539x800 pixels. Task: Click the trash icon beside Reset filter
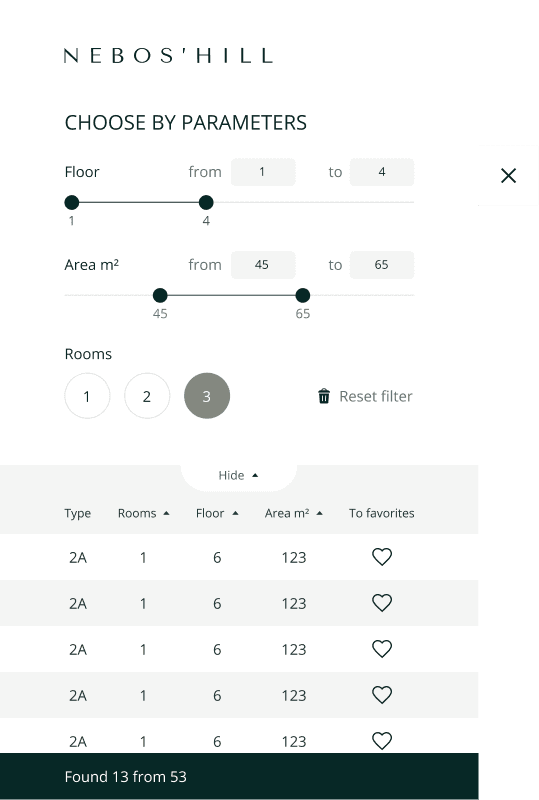(x=324, y=396)
